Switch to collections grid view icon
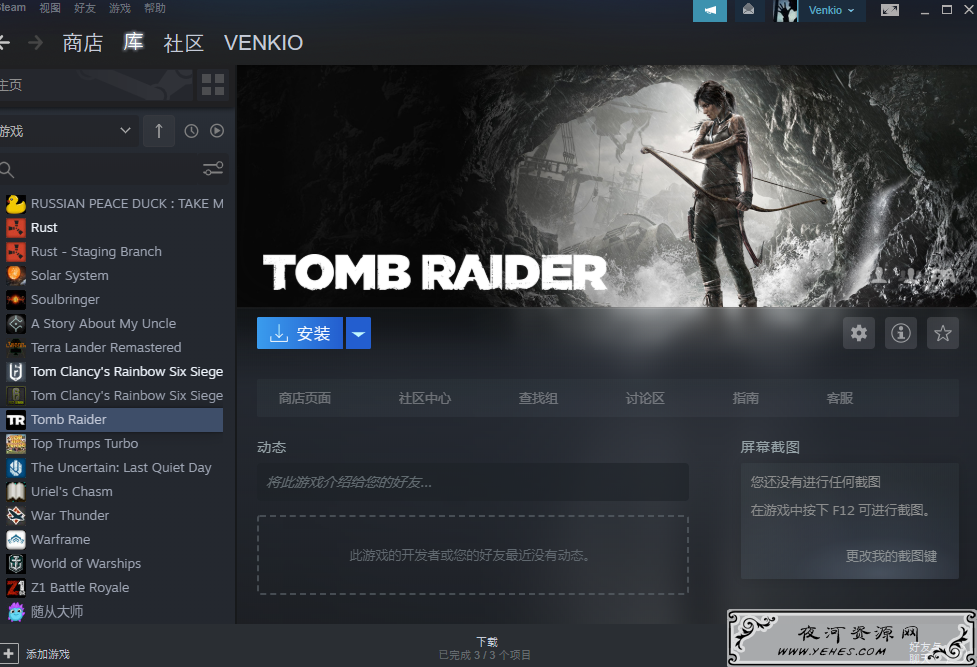977x667 pixels. (x=212, y=85)
